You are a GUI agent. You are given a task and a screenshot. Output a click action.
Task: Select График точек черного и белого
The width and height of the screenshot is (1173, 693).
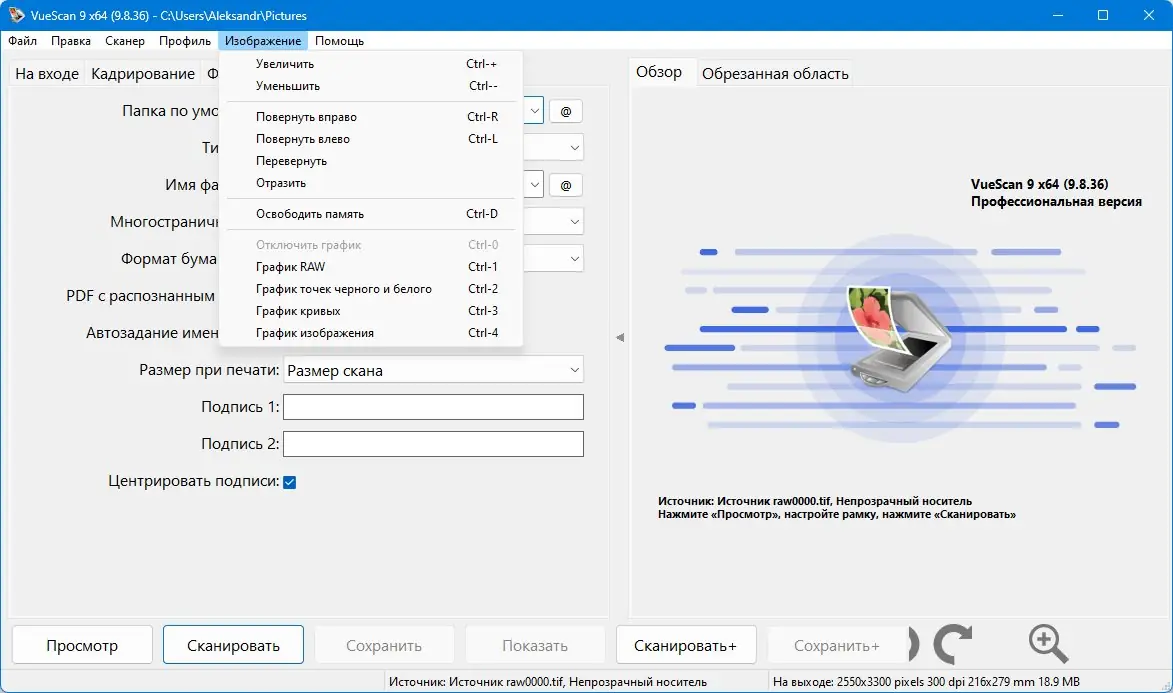coord(371,289)
